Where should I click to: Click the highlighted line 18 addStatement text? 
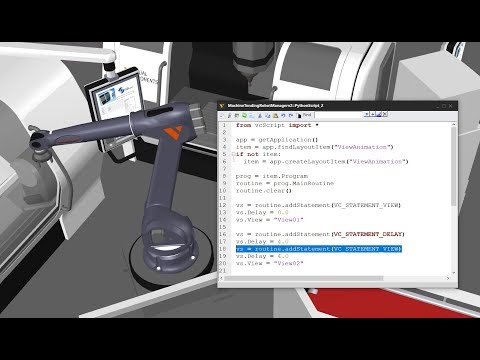[319, 249]
